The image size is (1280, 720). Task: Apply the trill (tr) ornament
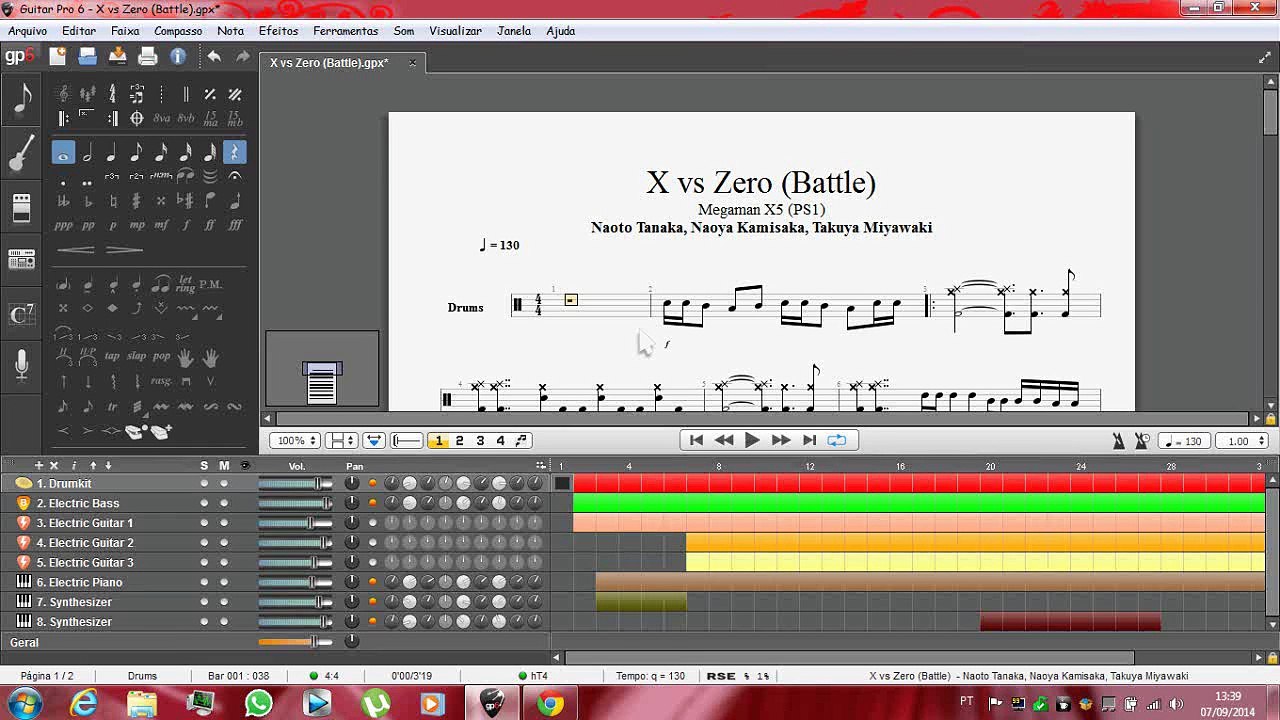click(x=112, y=407)
